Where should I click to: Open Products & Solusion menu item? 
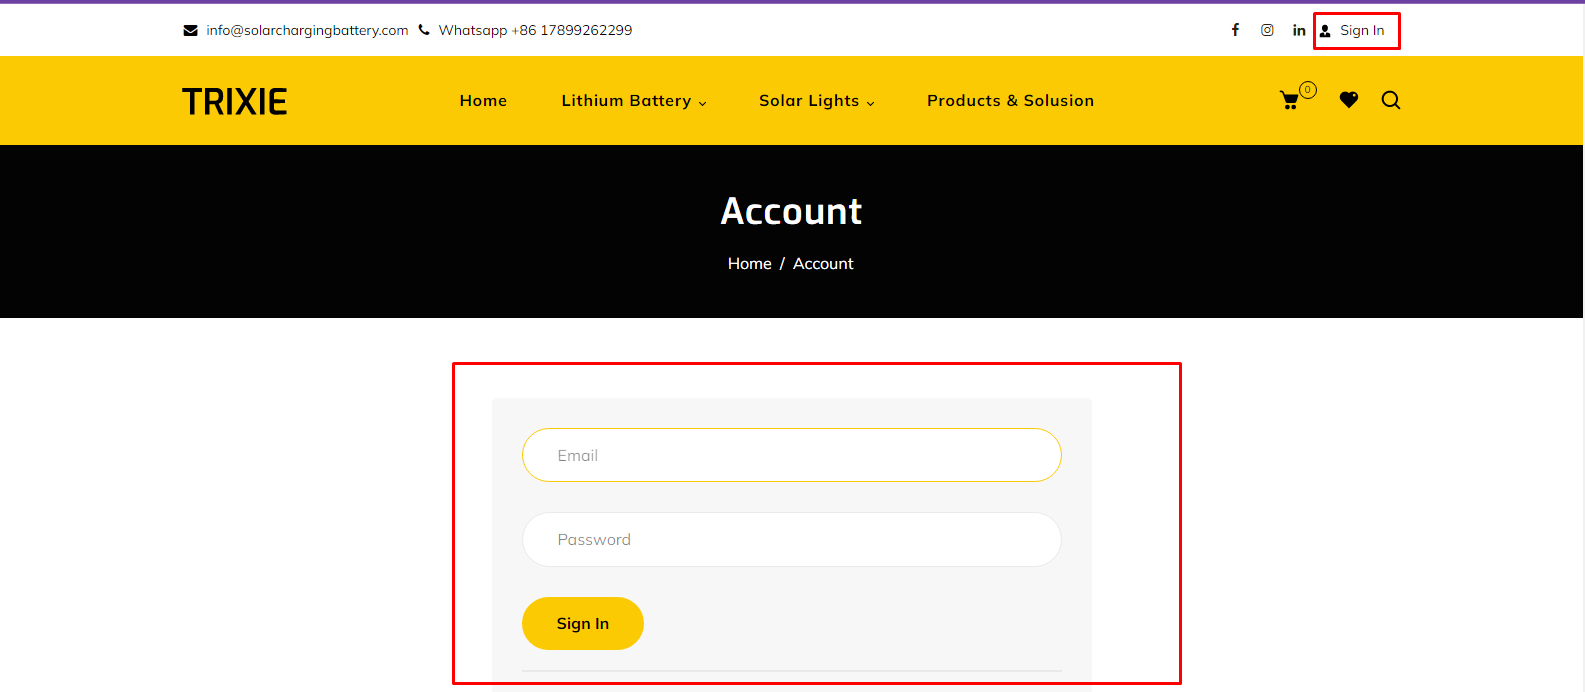tap(1010, 101)
